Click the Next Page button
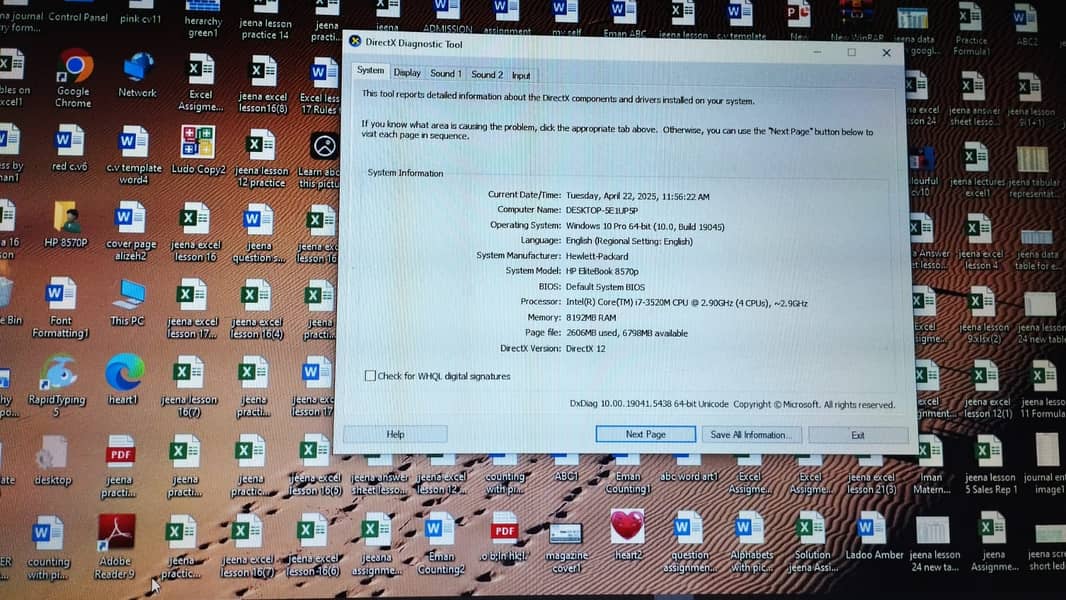Screen dimensions: 1066x600 click(645, 434)
